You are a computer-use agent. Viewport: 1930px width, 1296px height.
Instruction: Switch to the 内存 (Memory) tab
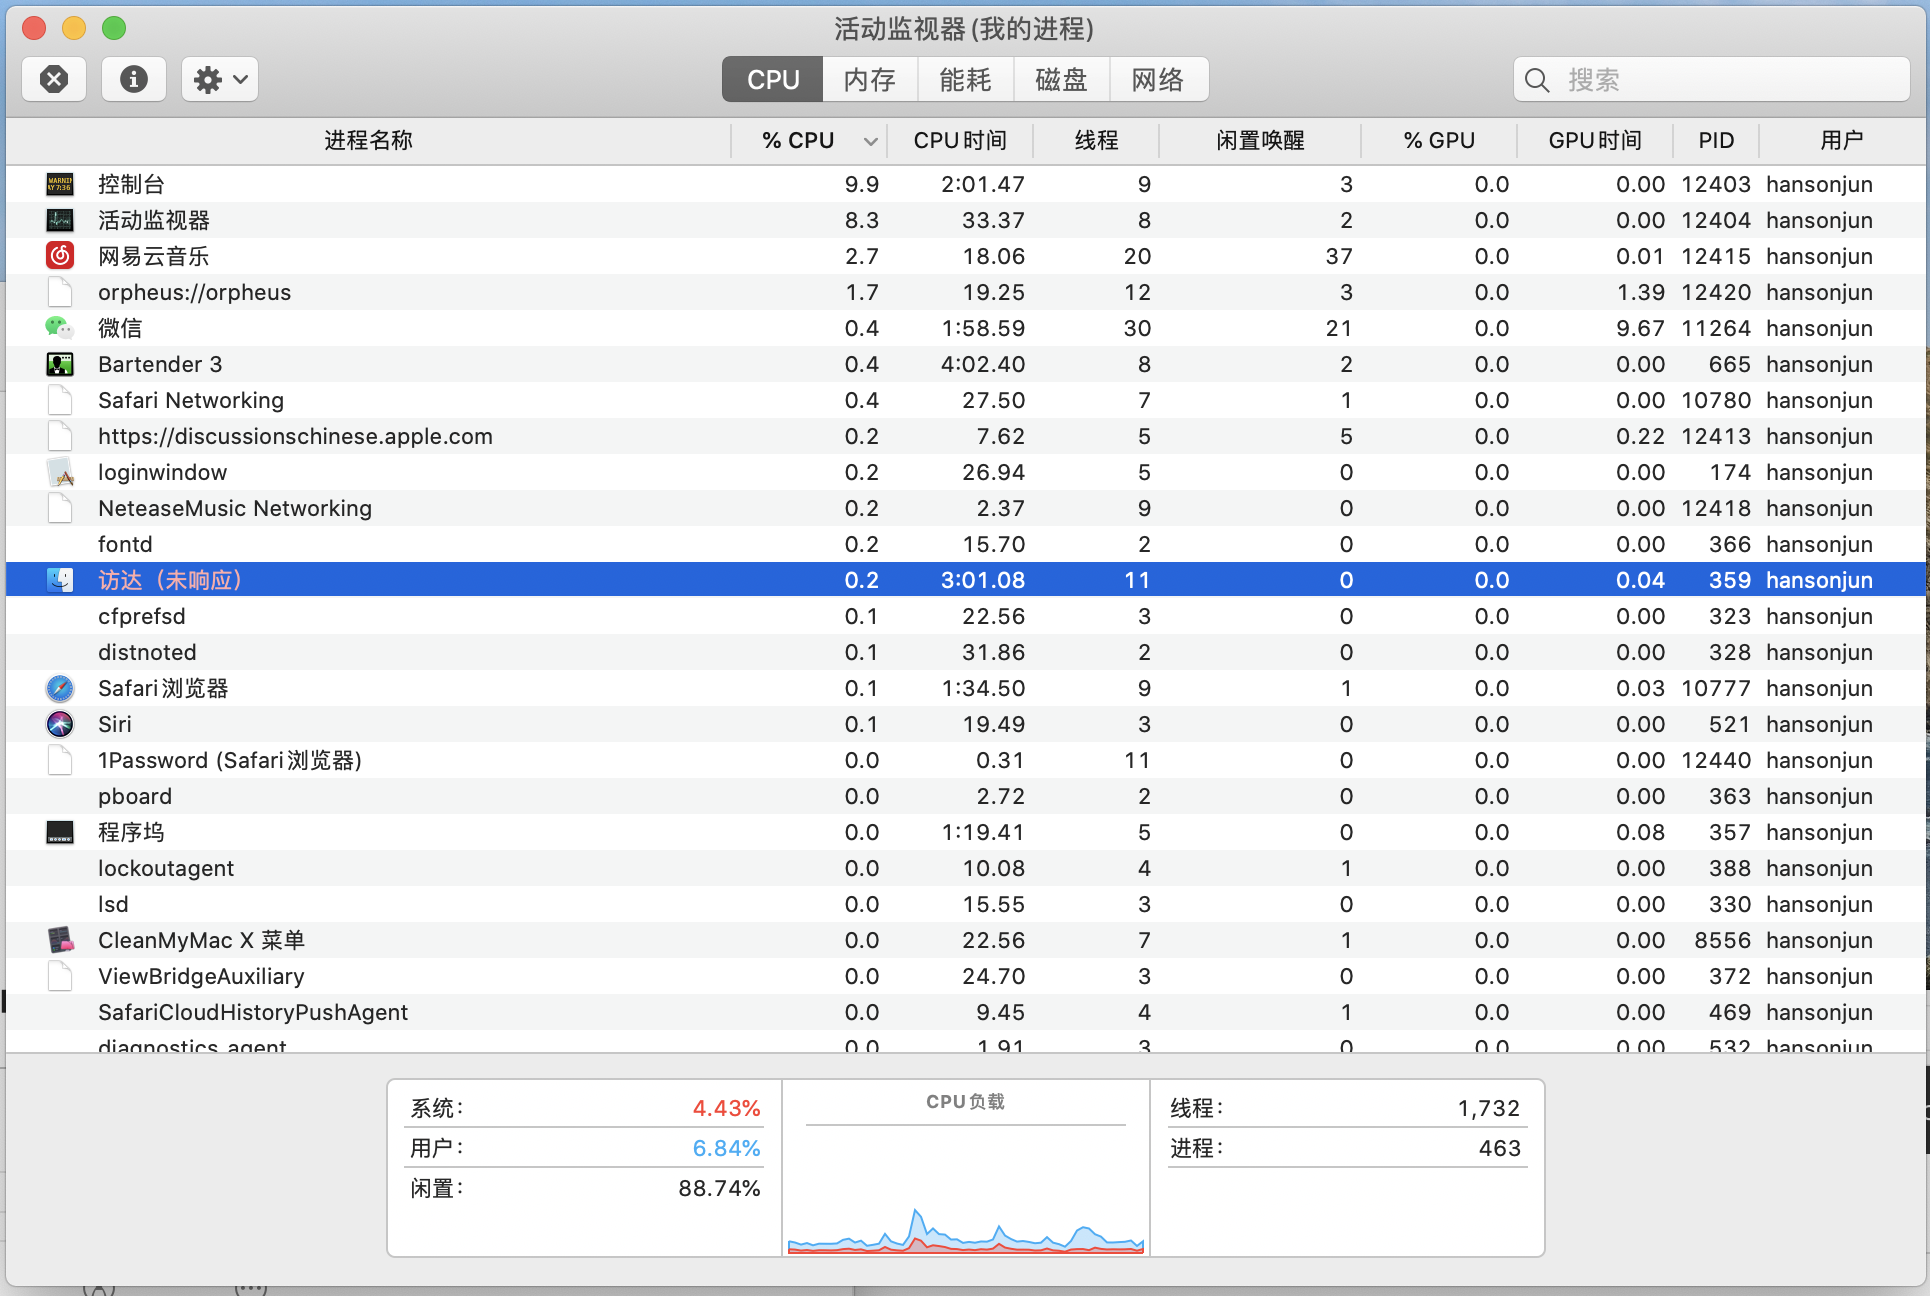(869, 79)
